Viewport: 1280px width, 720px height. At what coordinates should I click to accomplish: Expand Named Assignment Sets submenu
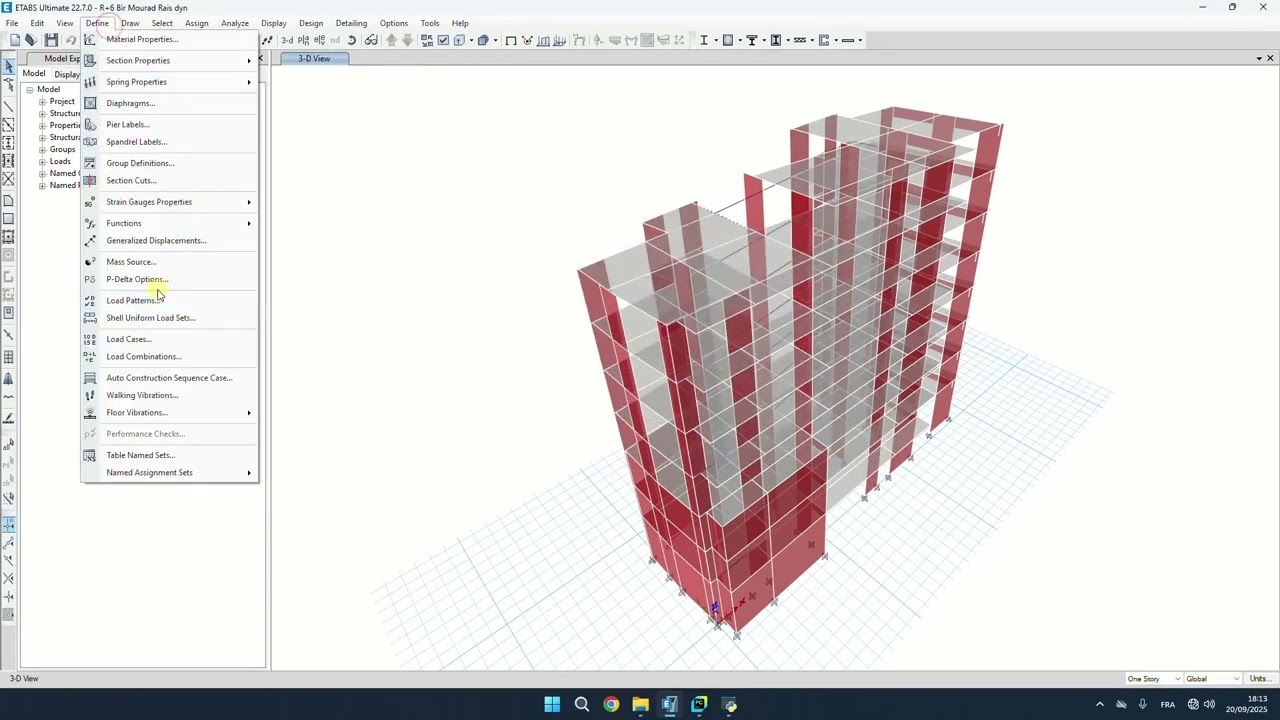[x=170, y=473]
